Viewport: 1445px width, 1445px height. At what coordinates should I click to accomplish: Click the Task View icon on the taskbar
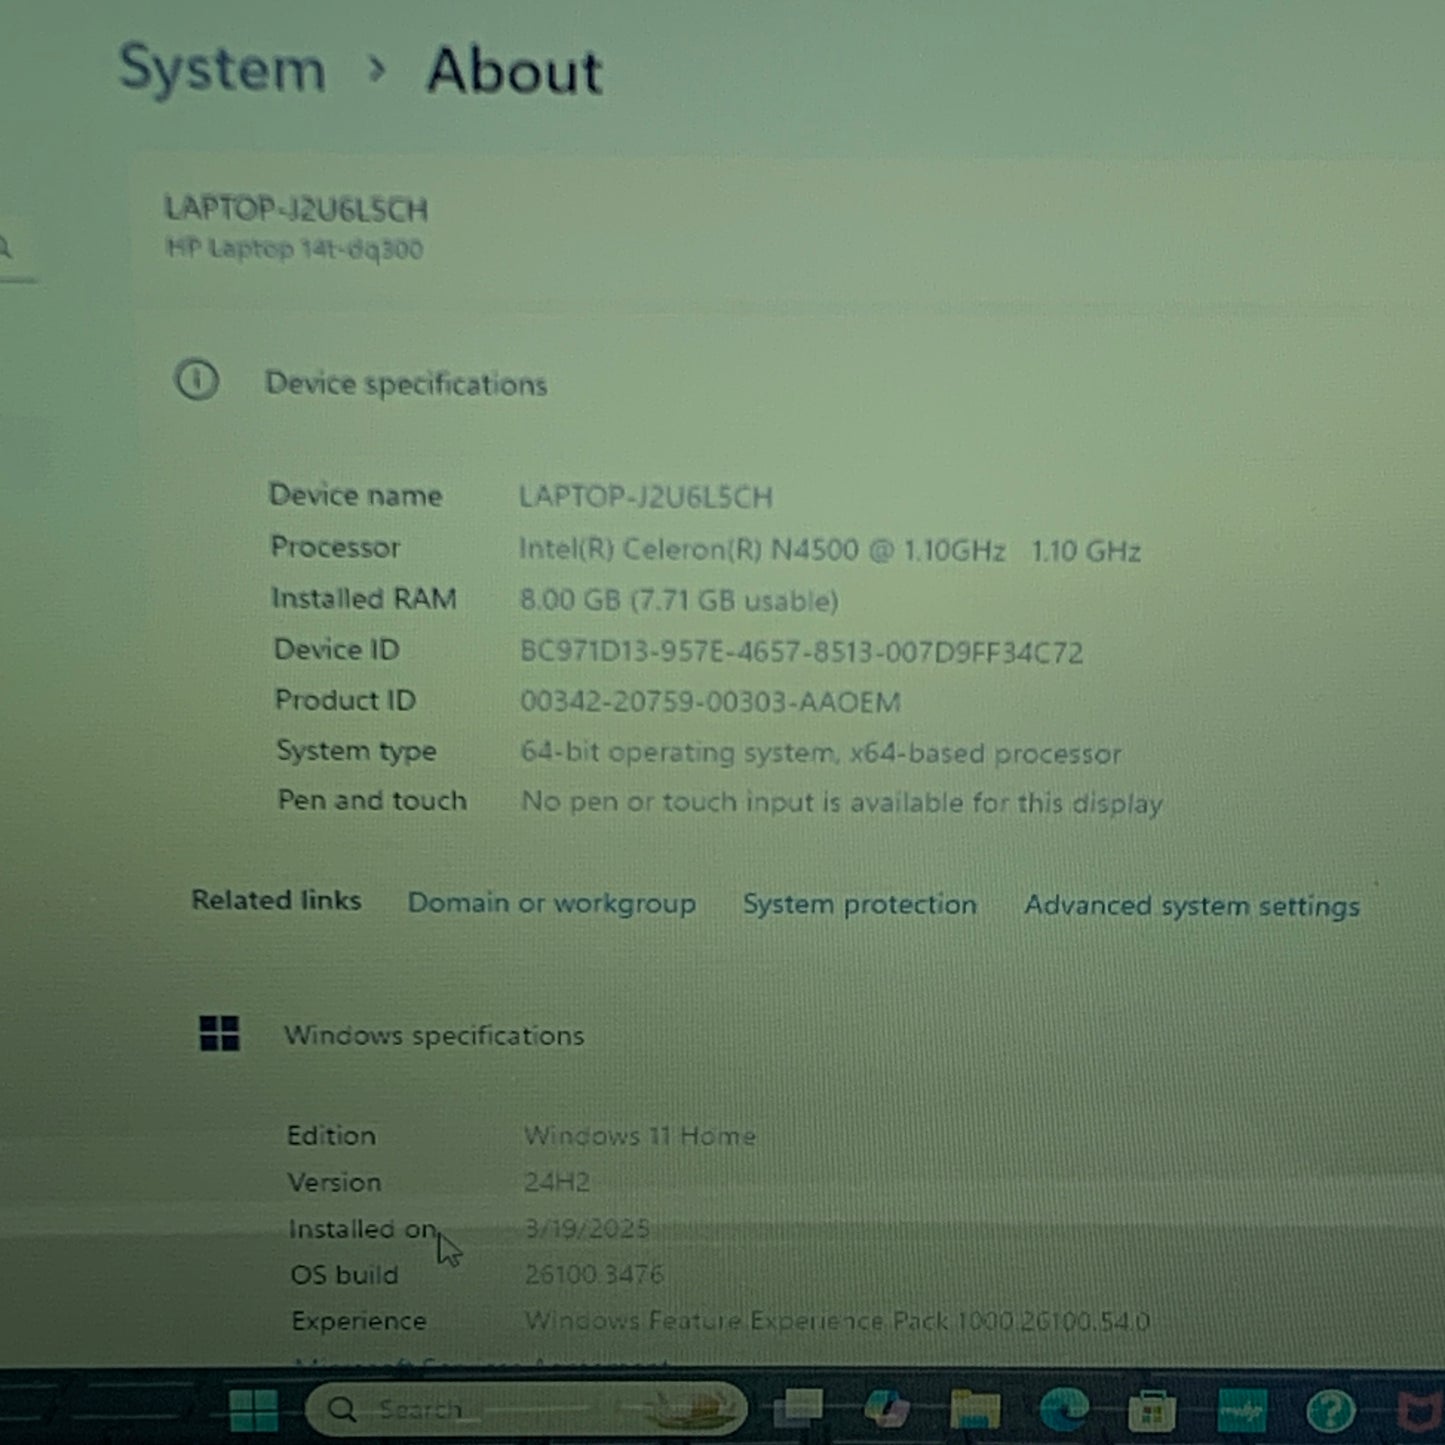click(x=800, y=1408)
